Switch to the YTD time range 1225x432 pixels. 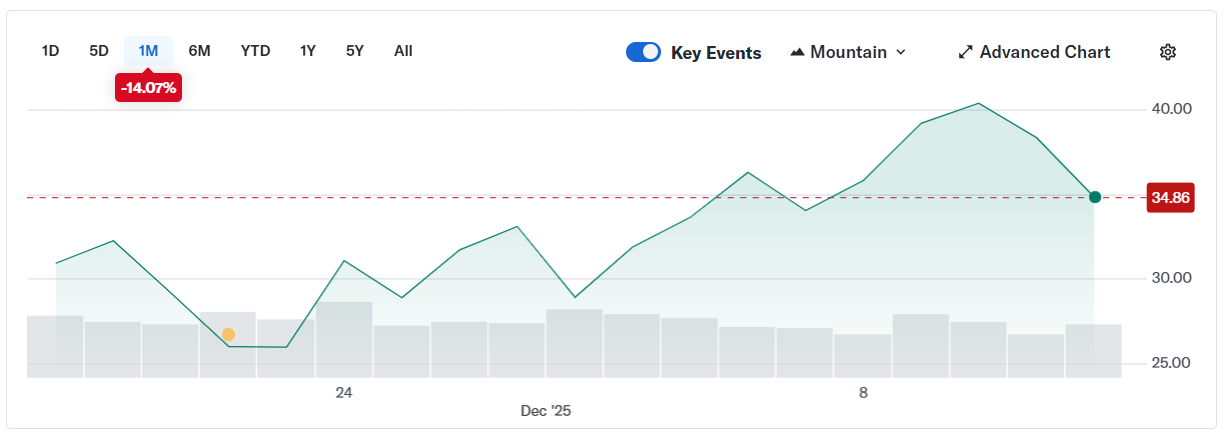tap(255, 51)
